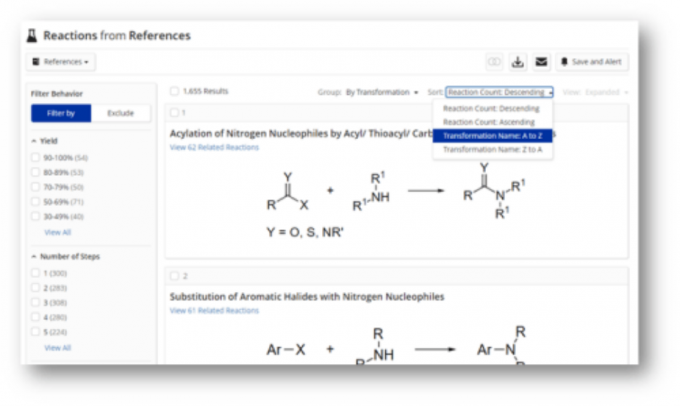Screen dimensions: 680x406
Task: Collapse the Yield filter section
Action: pyautogui.click(x=35, y=141)
